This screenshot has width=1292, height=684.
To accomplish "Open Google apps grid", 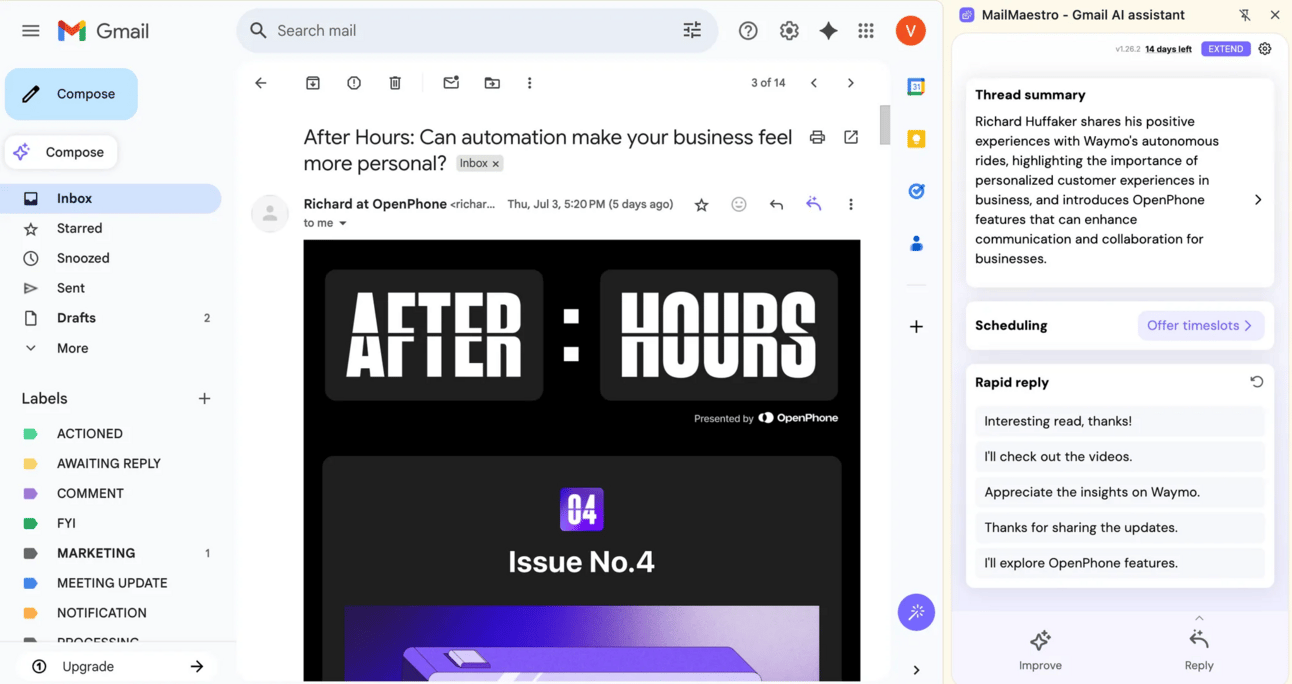I will [866, 31].
